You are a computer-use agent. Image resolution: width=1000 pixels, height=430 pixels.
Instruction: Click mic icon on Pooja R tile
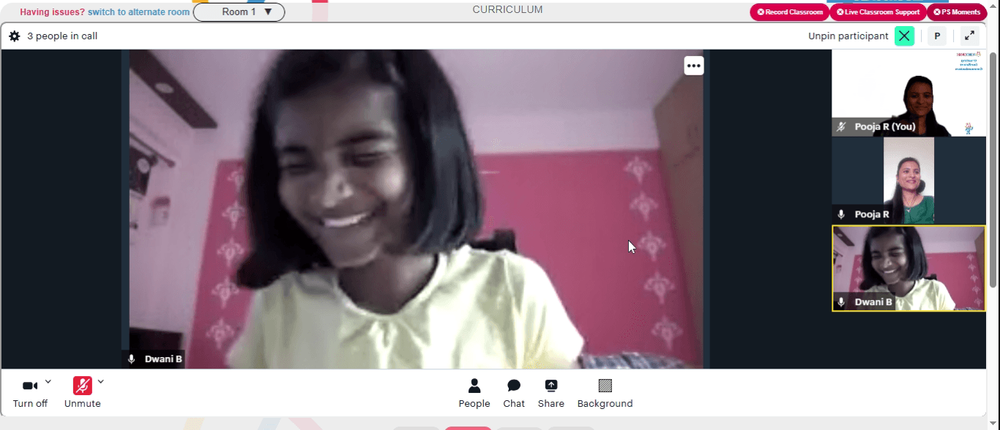pos(842,214)
